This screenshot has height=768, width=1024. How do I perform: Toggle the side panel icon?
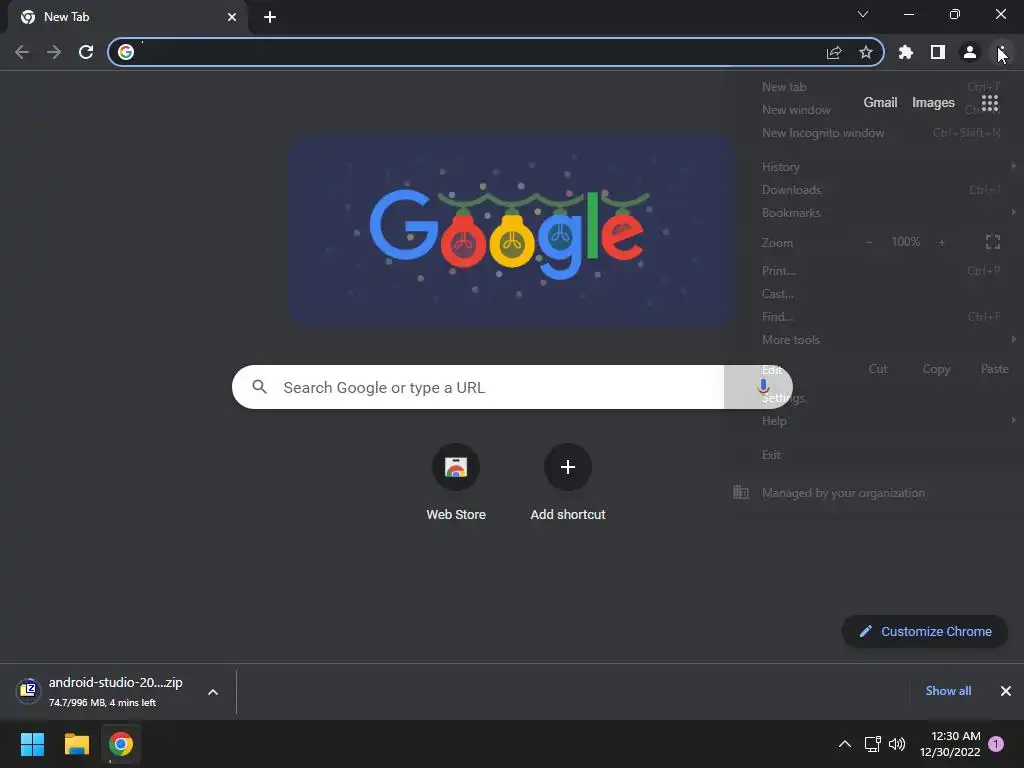point(938,52)
